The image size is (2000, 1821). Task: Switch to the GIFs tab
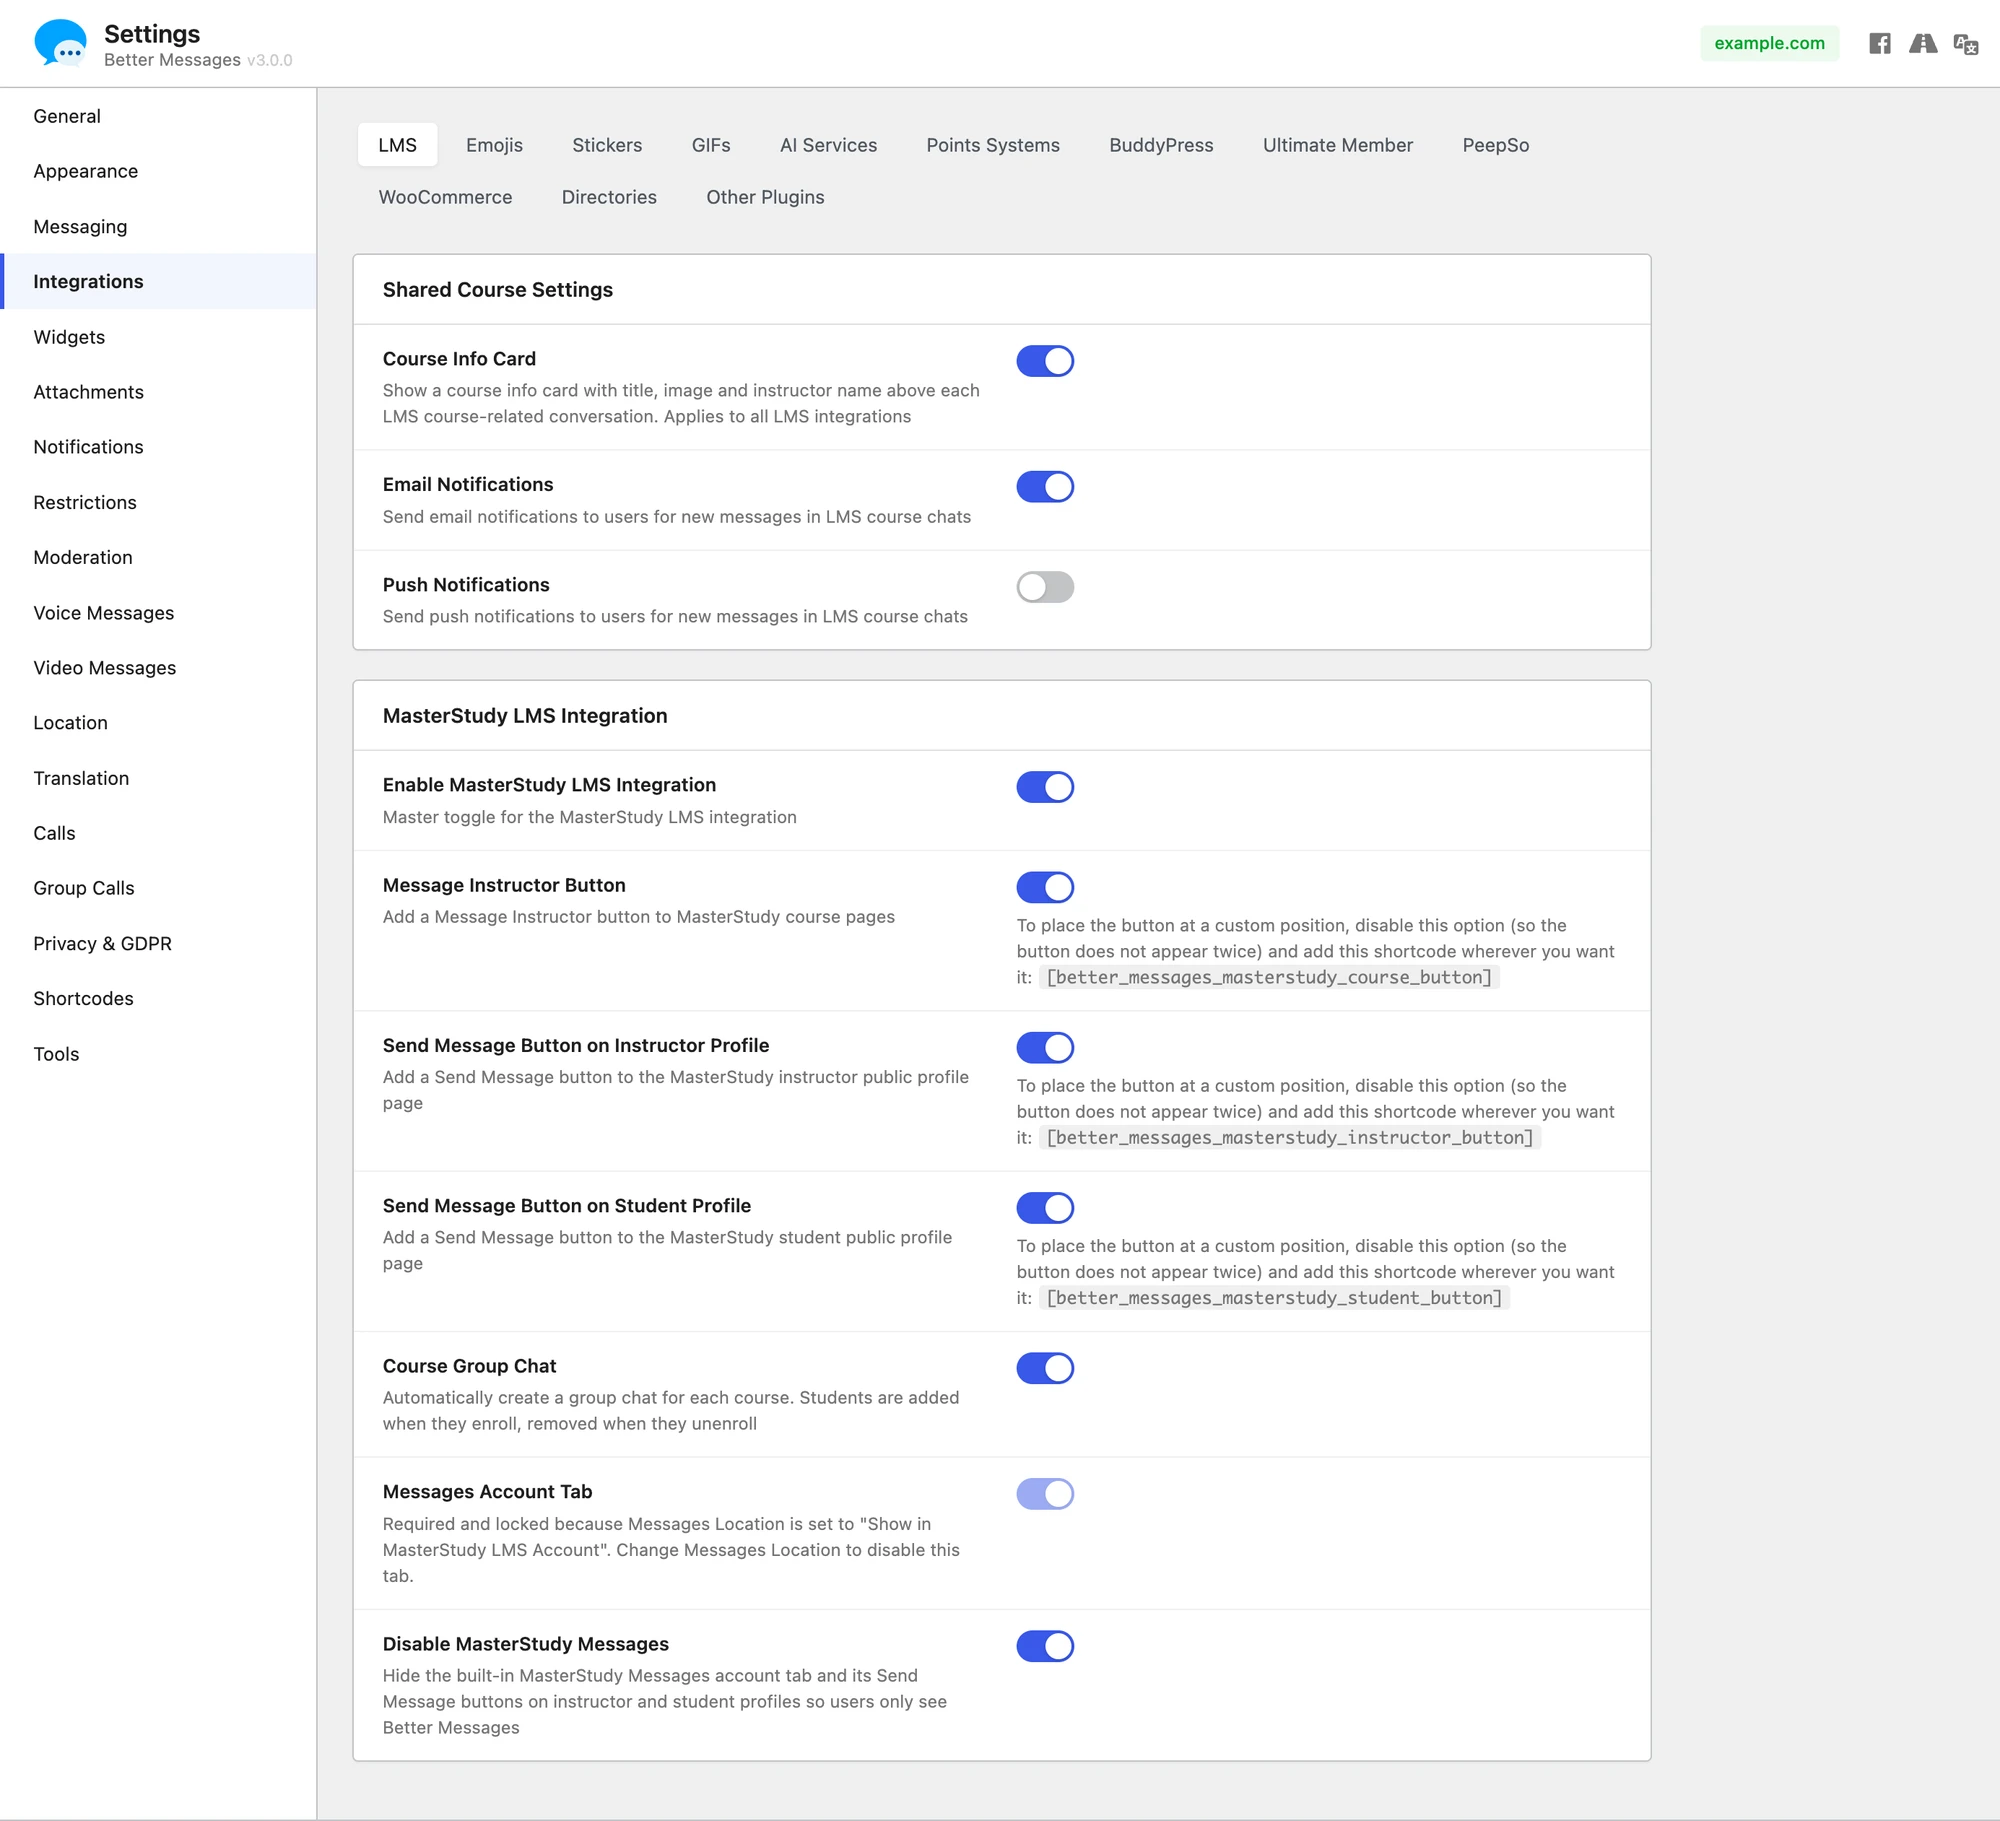coord(711,145)
